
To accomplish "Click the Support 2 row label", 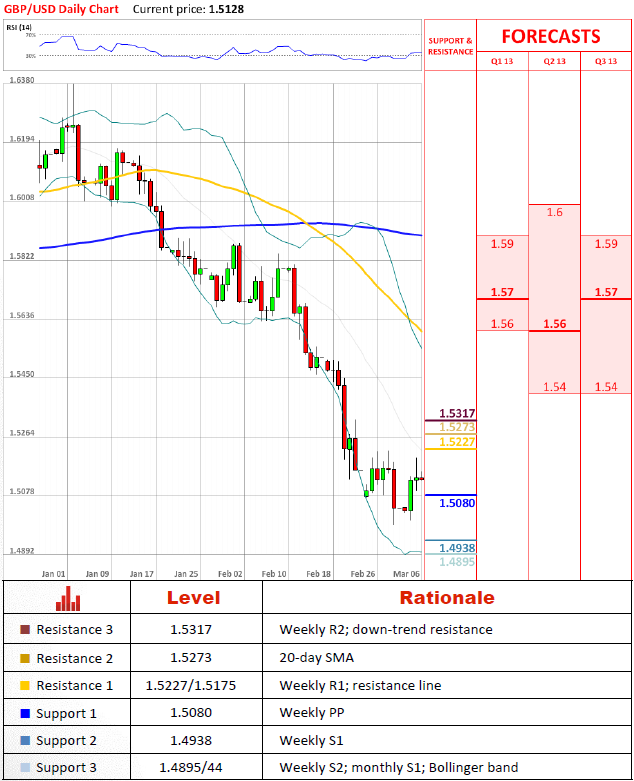I will [66, 741].
